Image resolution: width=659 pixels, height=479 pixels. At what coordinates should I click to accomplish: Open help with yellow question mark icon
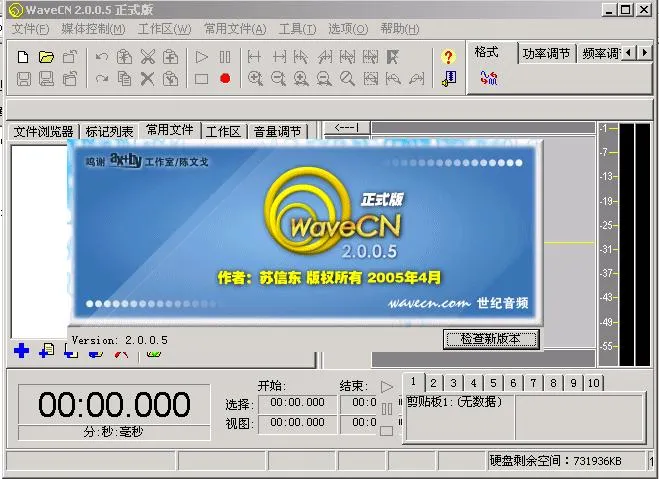click(x=448, y=57)
